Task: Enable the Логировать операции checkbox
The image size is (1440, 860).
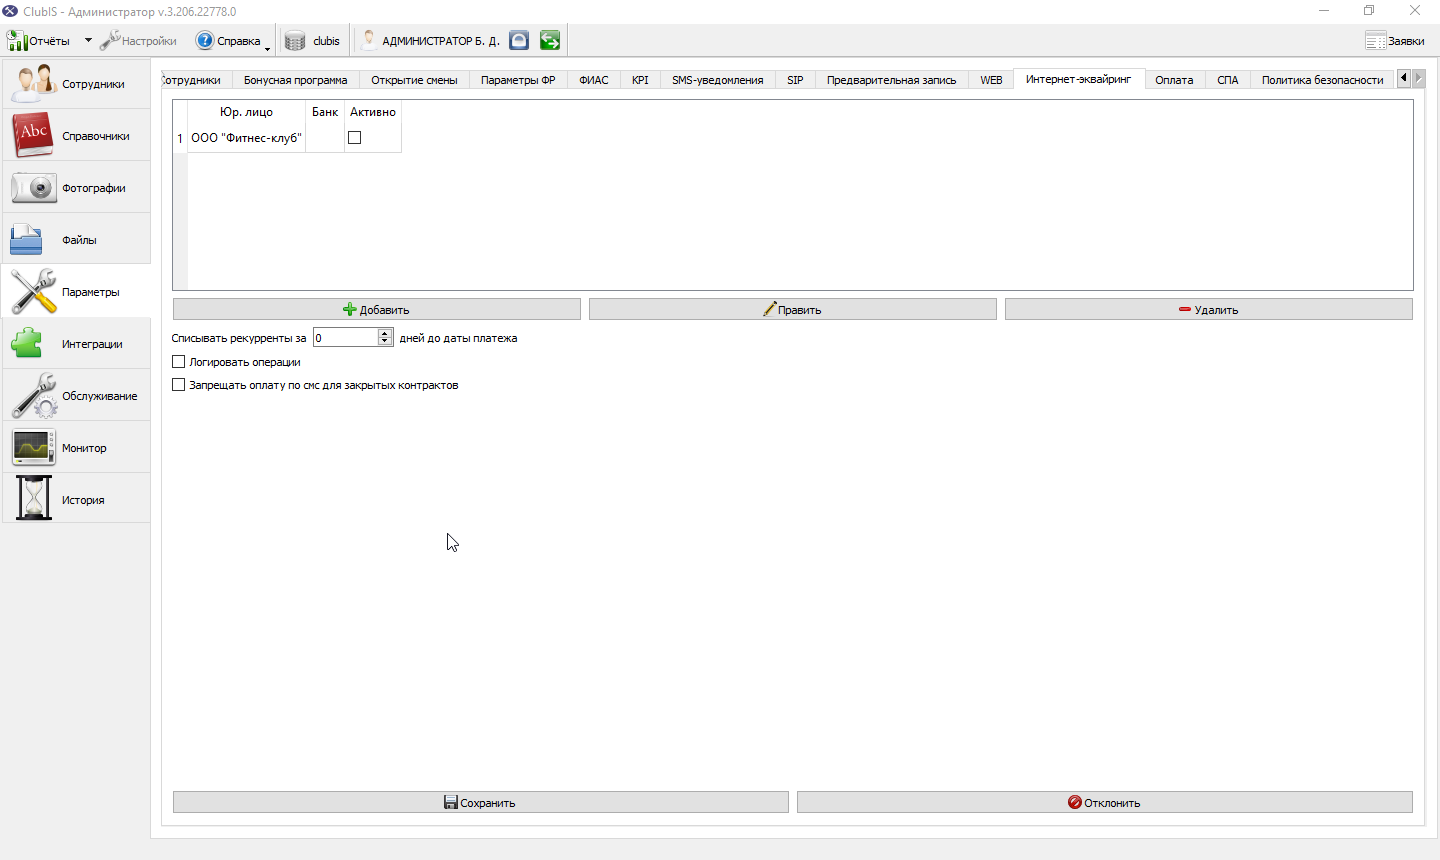Action: tap(179, 362)
